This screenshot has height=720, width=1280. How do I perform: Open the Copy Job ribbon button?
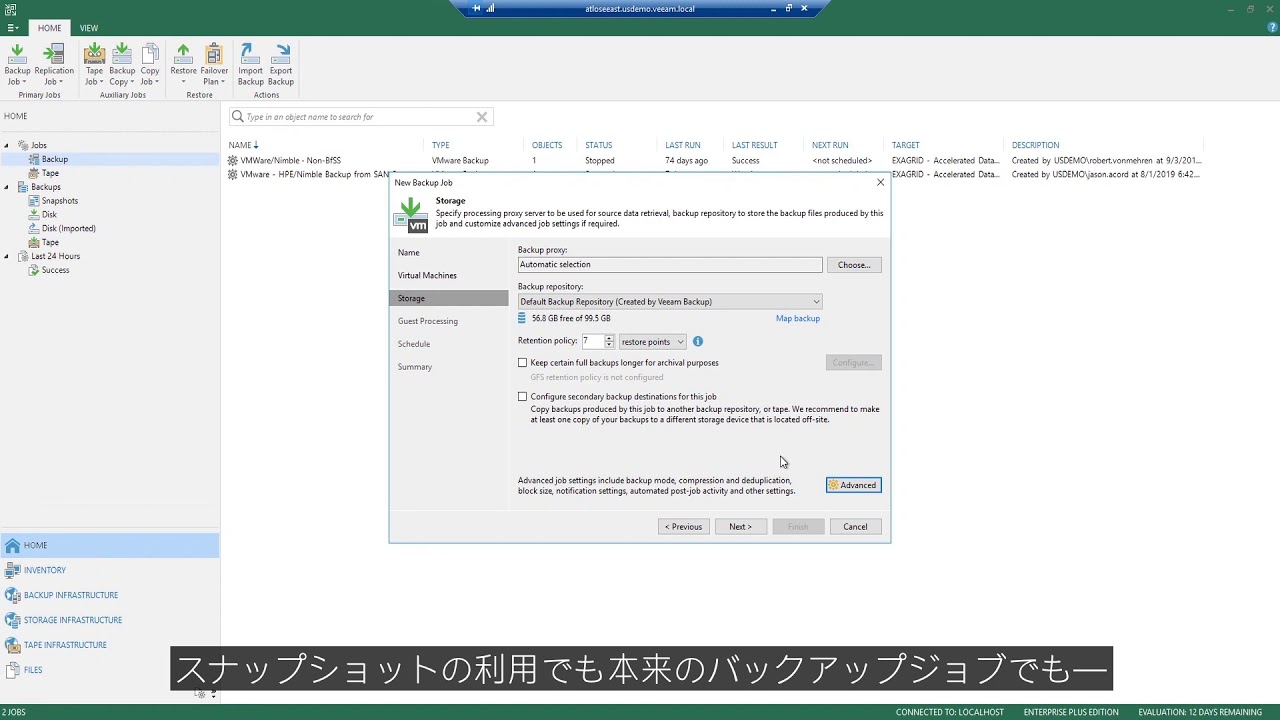point(150,65)
